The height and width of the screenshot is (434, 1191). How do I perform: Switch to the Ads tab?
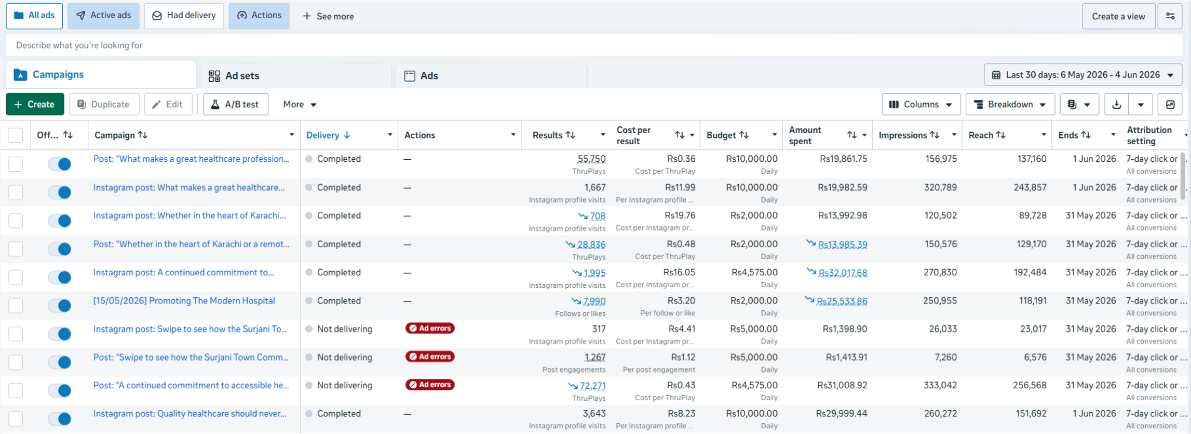[491, 75]
